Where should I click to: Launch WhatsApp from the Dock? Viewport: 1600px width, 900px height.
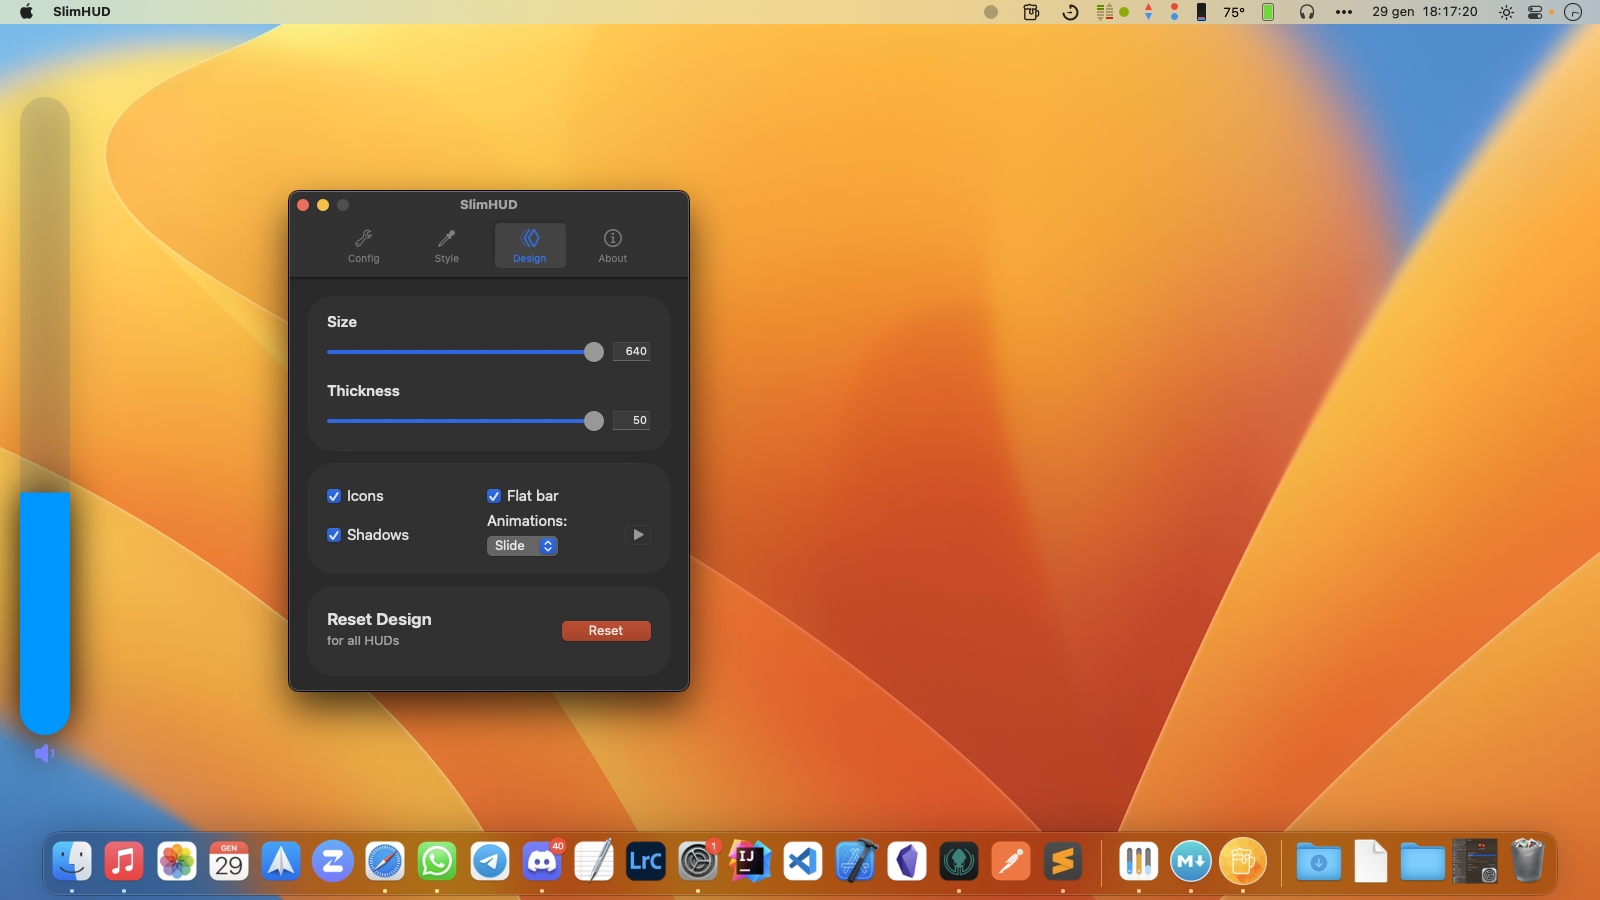[x=437, y=861]
